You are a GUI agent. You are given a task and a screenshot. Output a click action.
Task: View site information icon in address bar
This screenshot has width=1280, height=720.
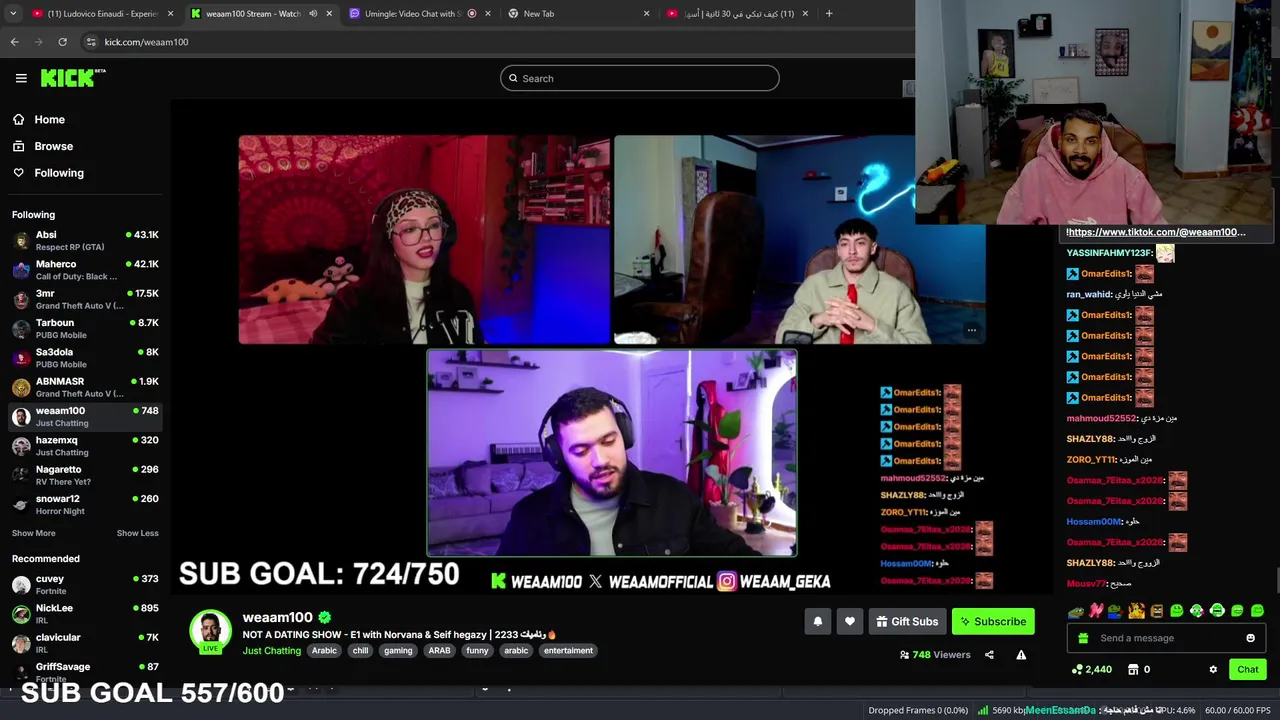coord(91,42)
